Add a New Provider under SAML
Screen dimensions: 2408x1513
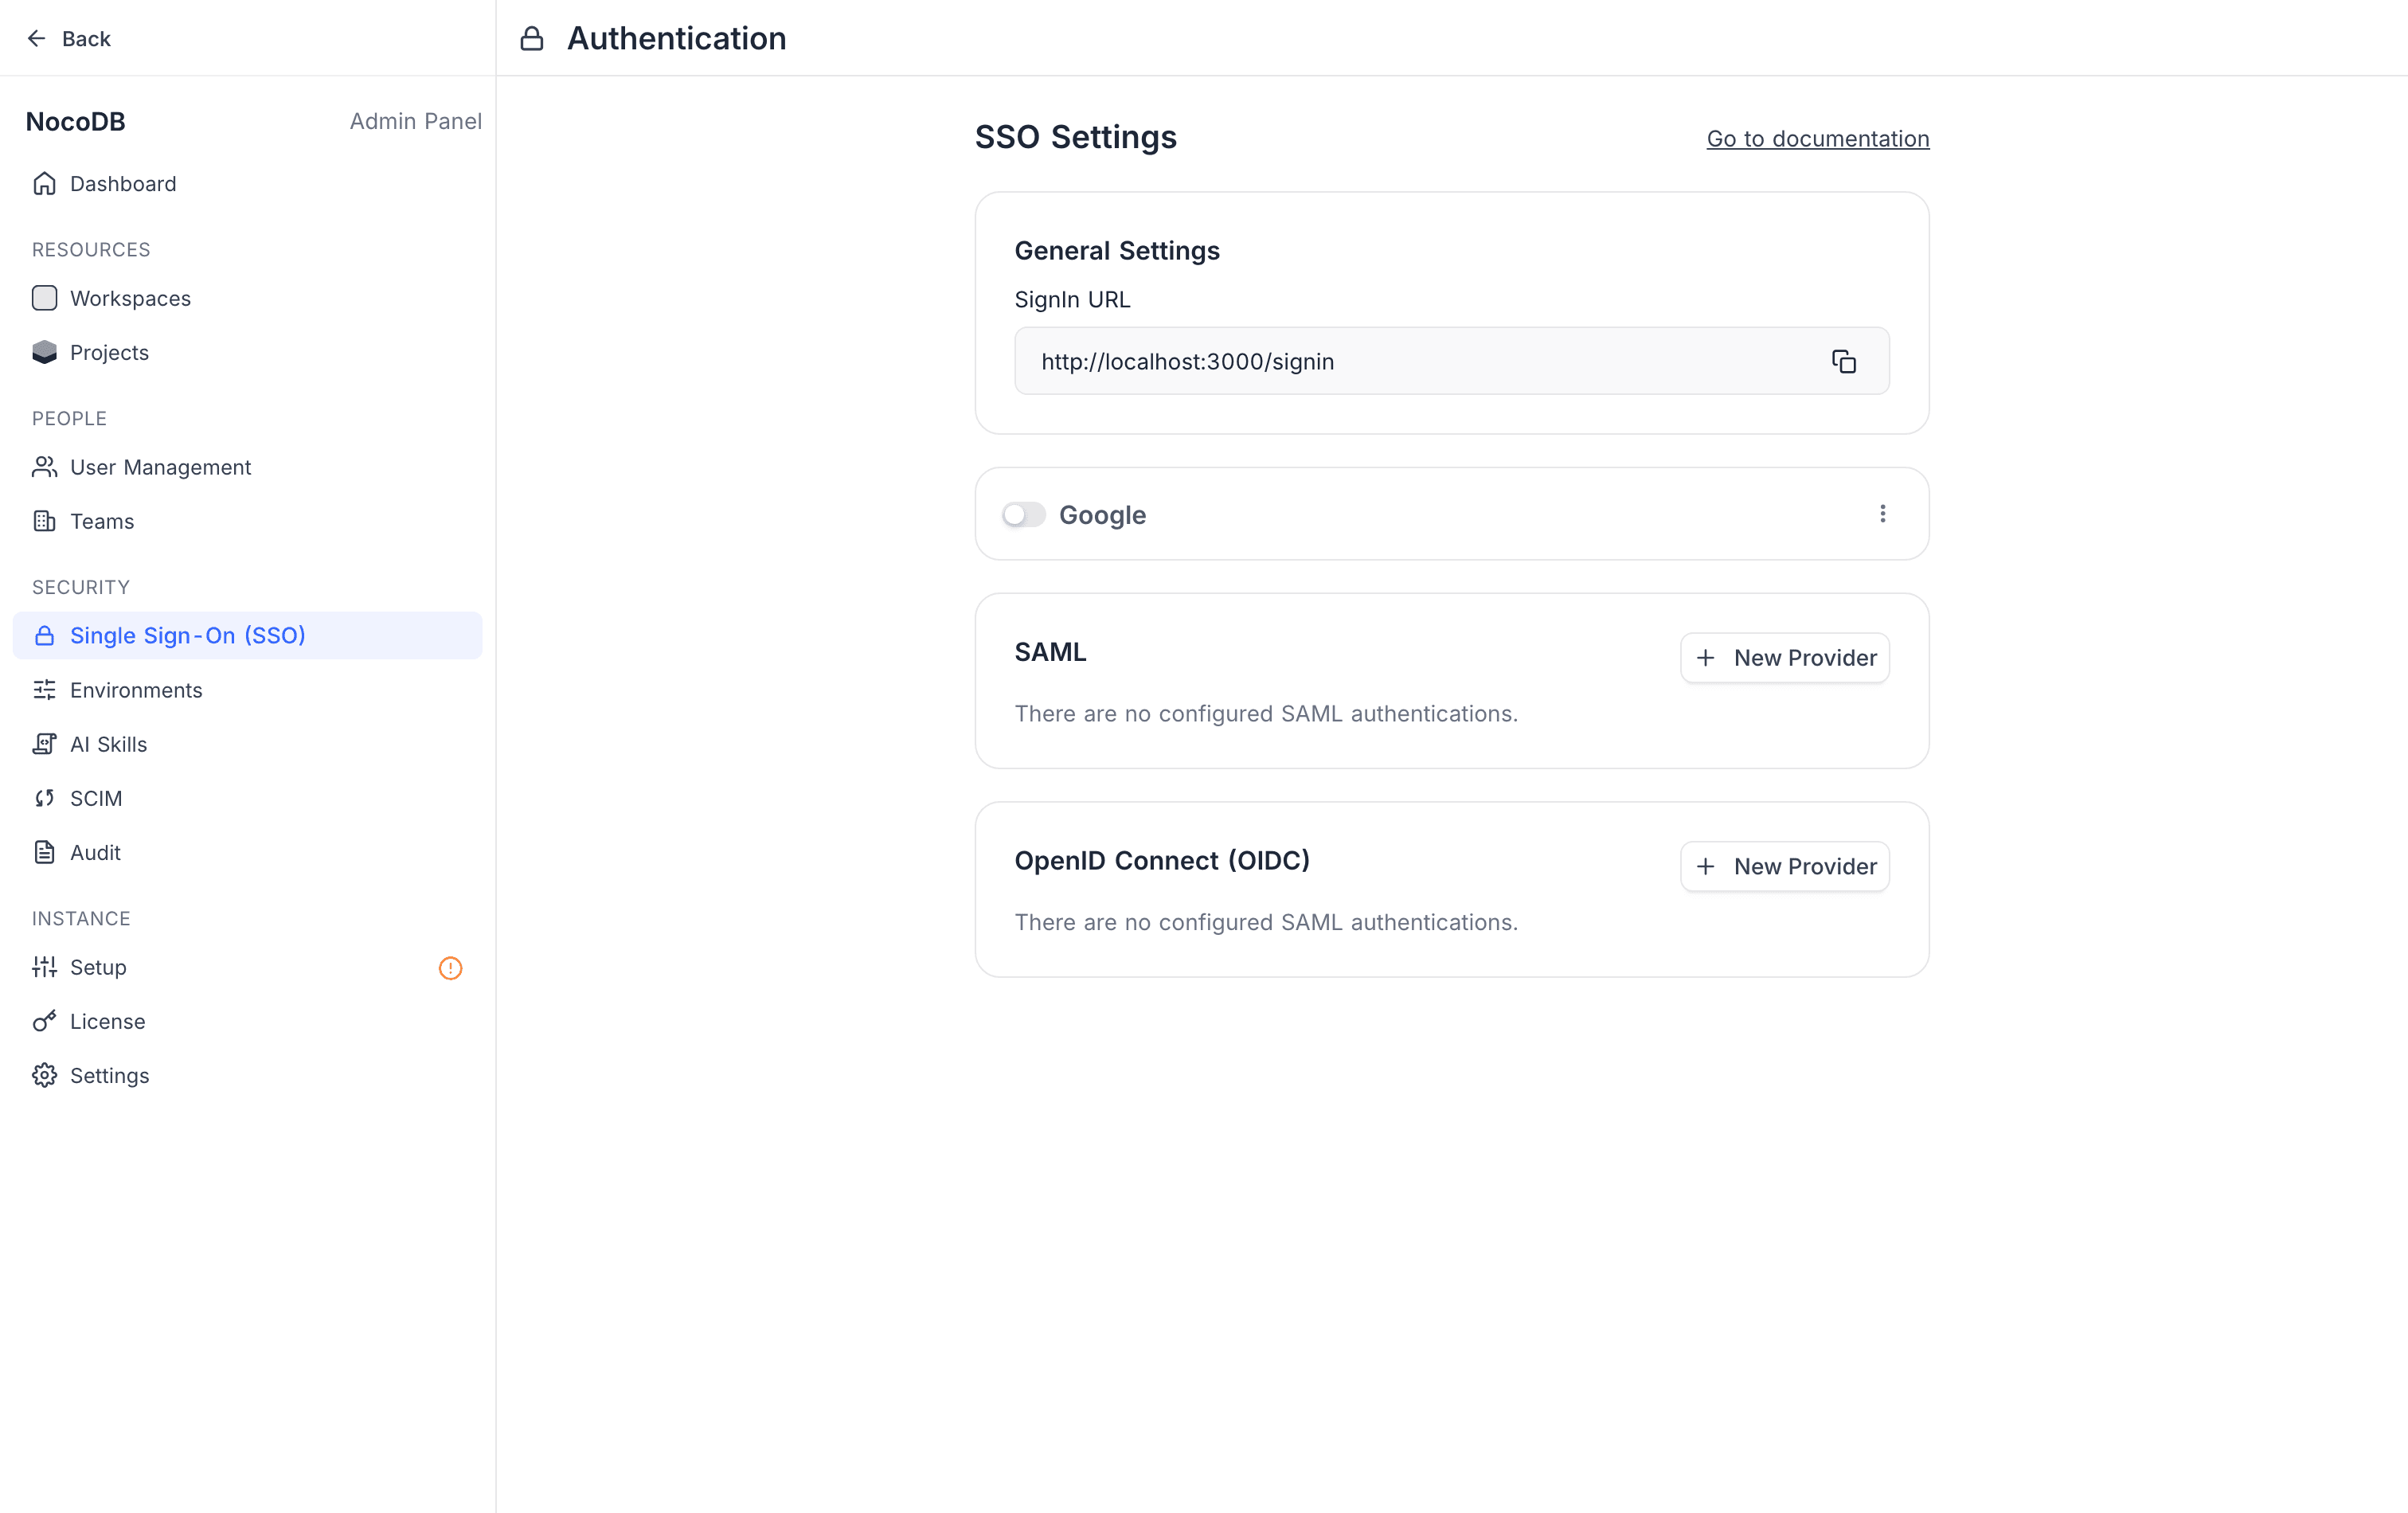[x=1784, y=658]
